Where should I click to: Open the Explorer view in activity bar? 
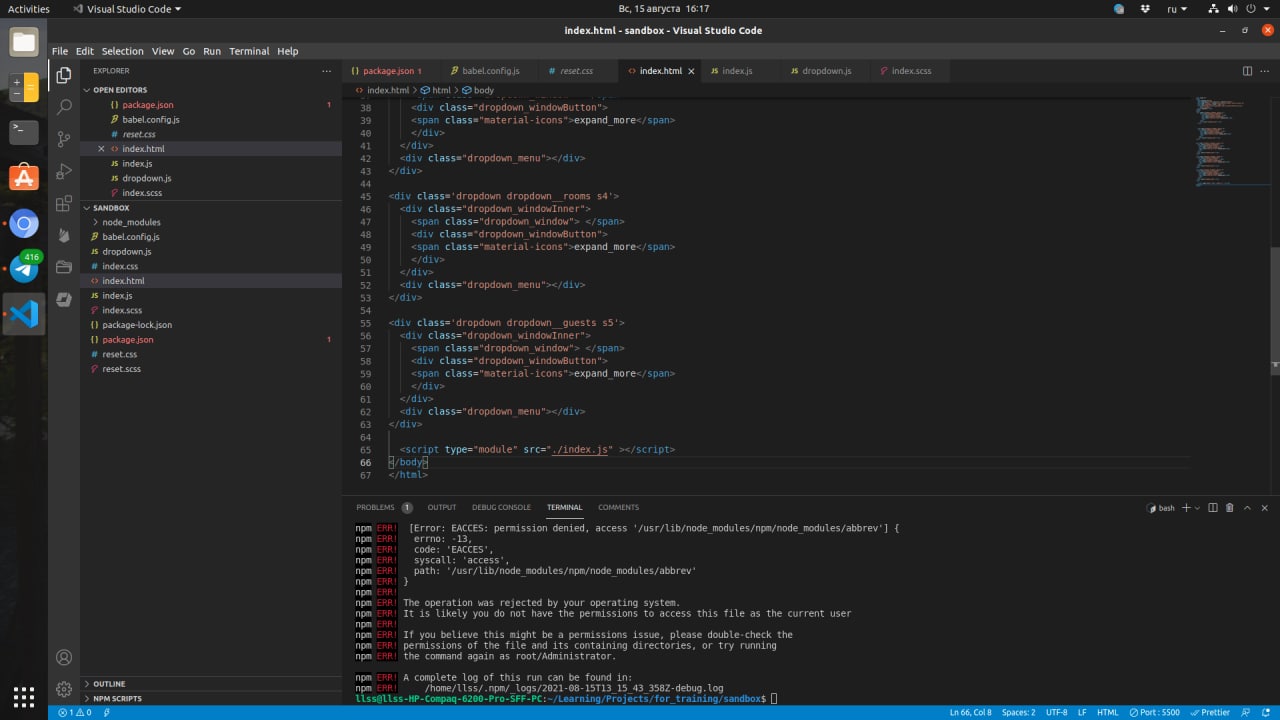(x=64, y=74)
